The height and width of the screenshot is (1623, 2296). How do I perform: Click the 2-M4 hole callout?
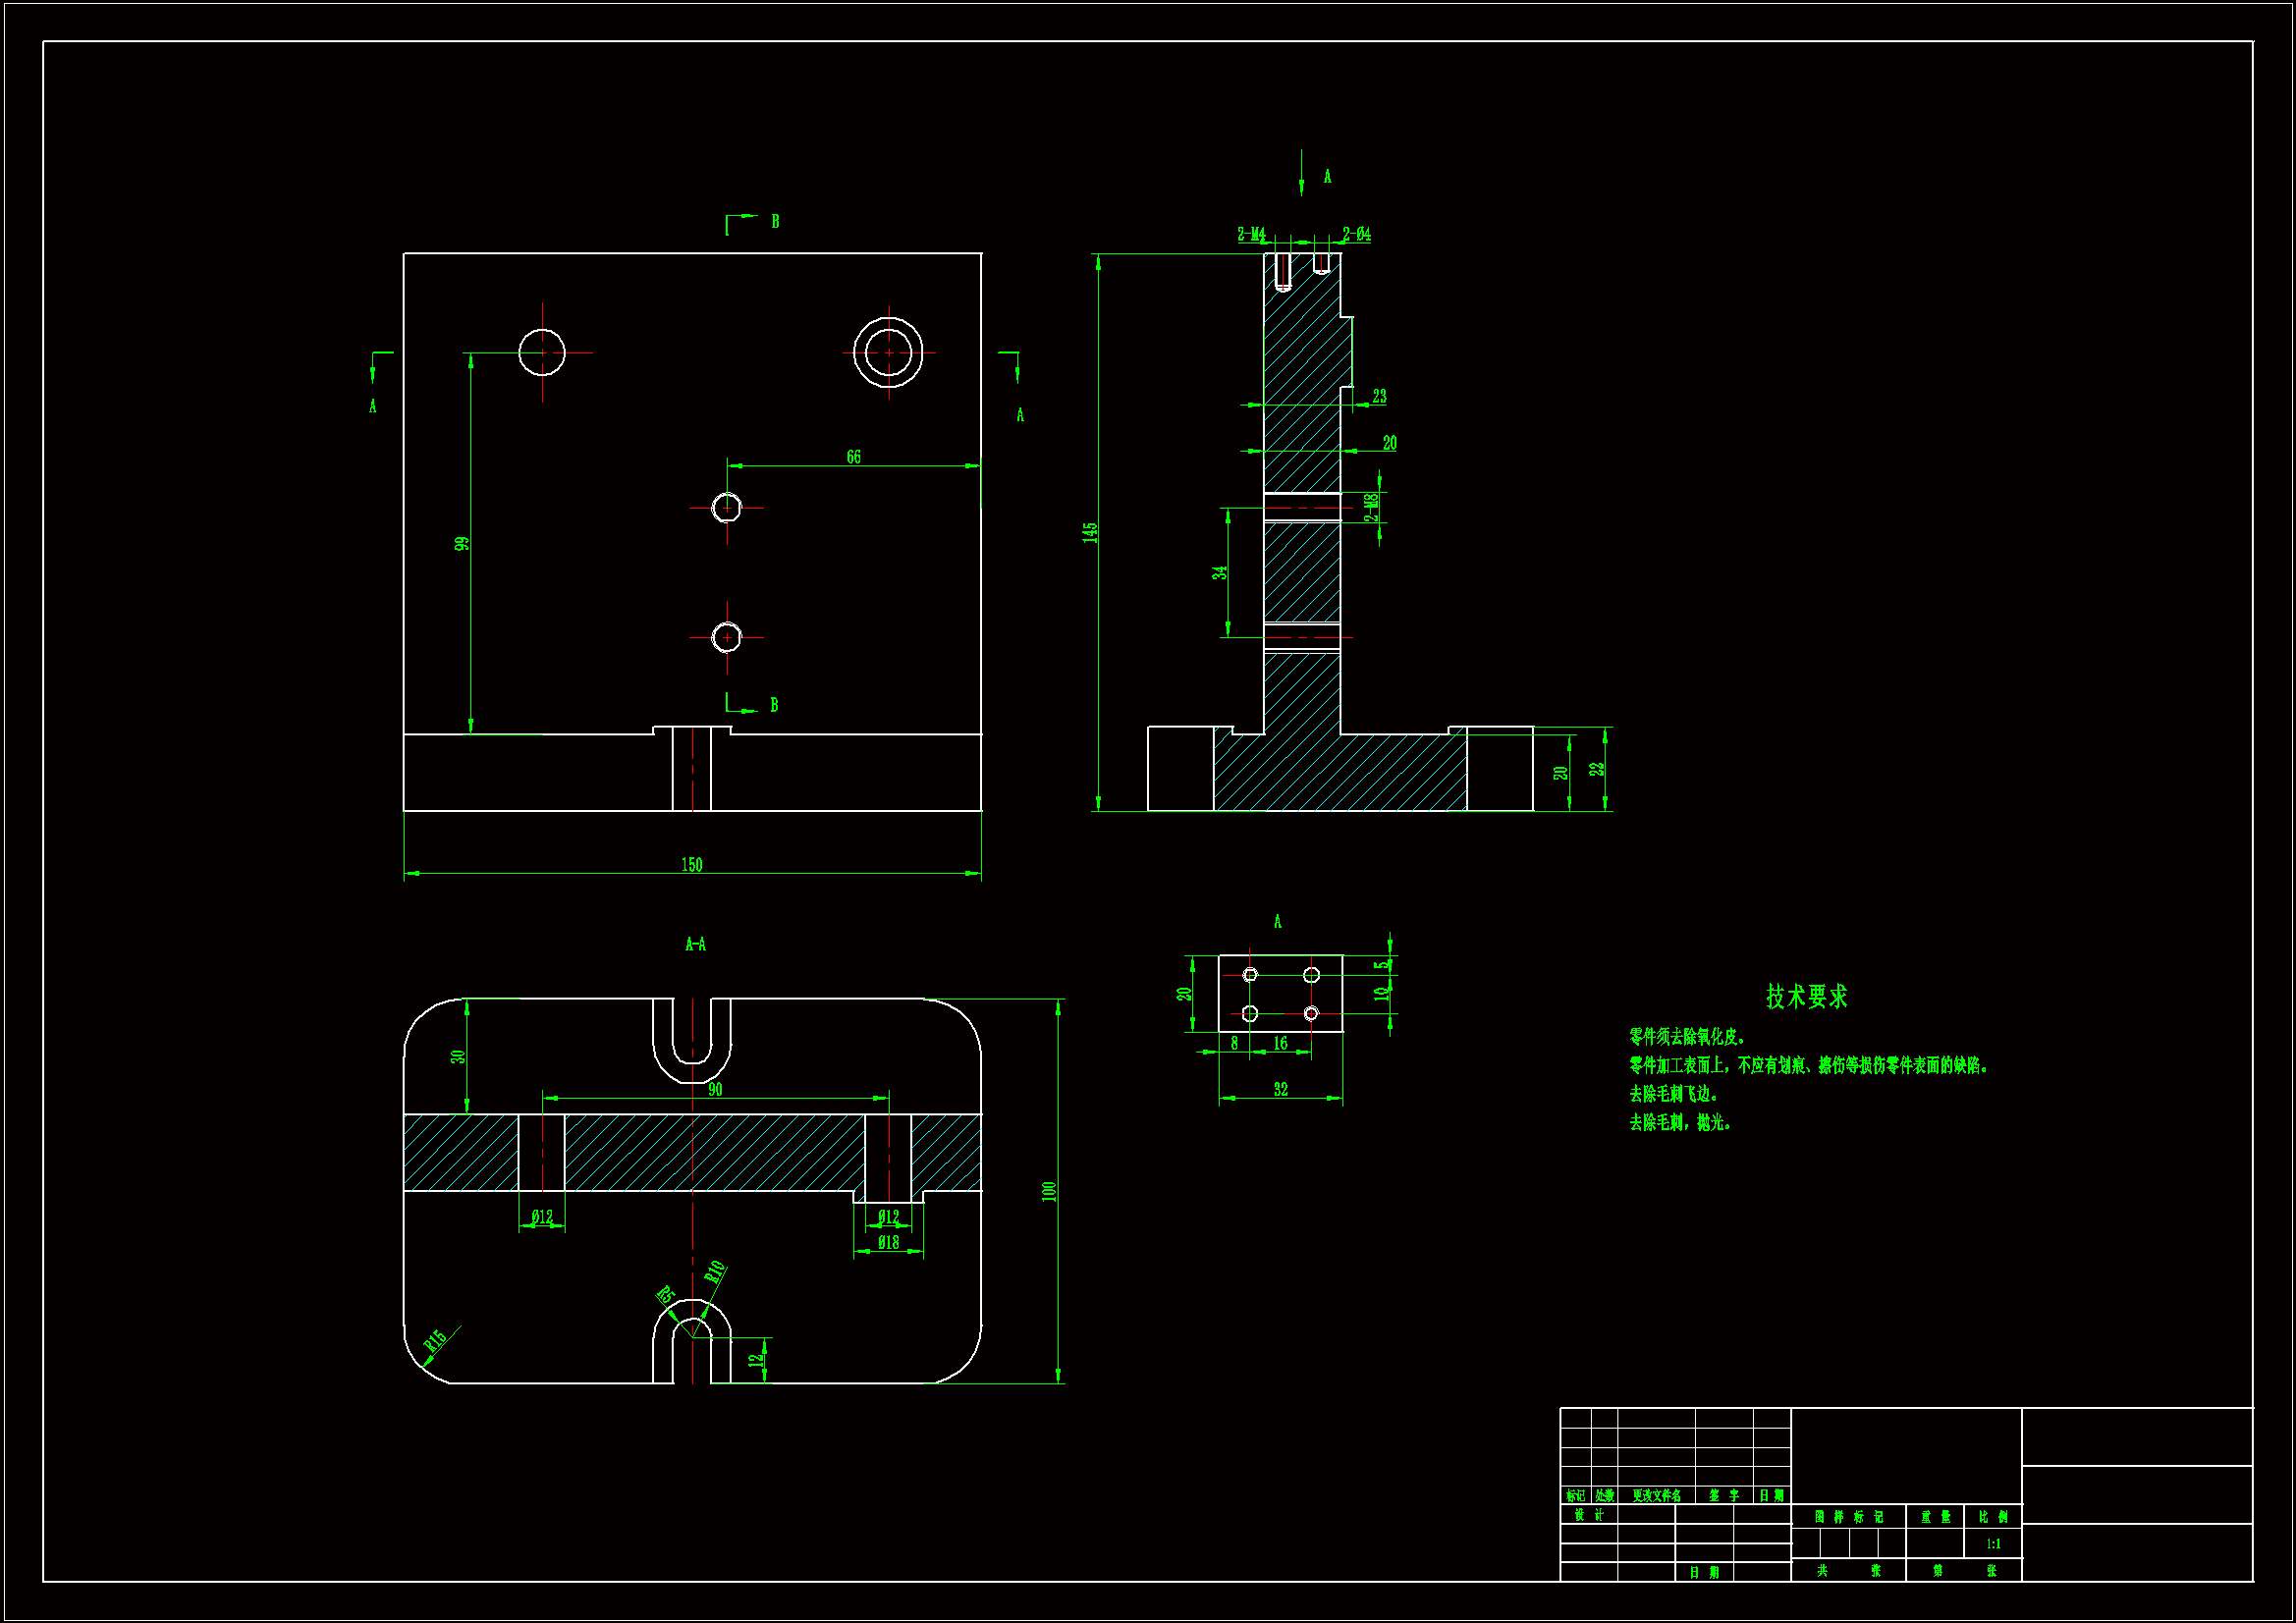click(x=1251, y=234)
